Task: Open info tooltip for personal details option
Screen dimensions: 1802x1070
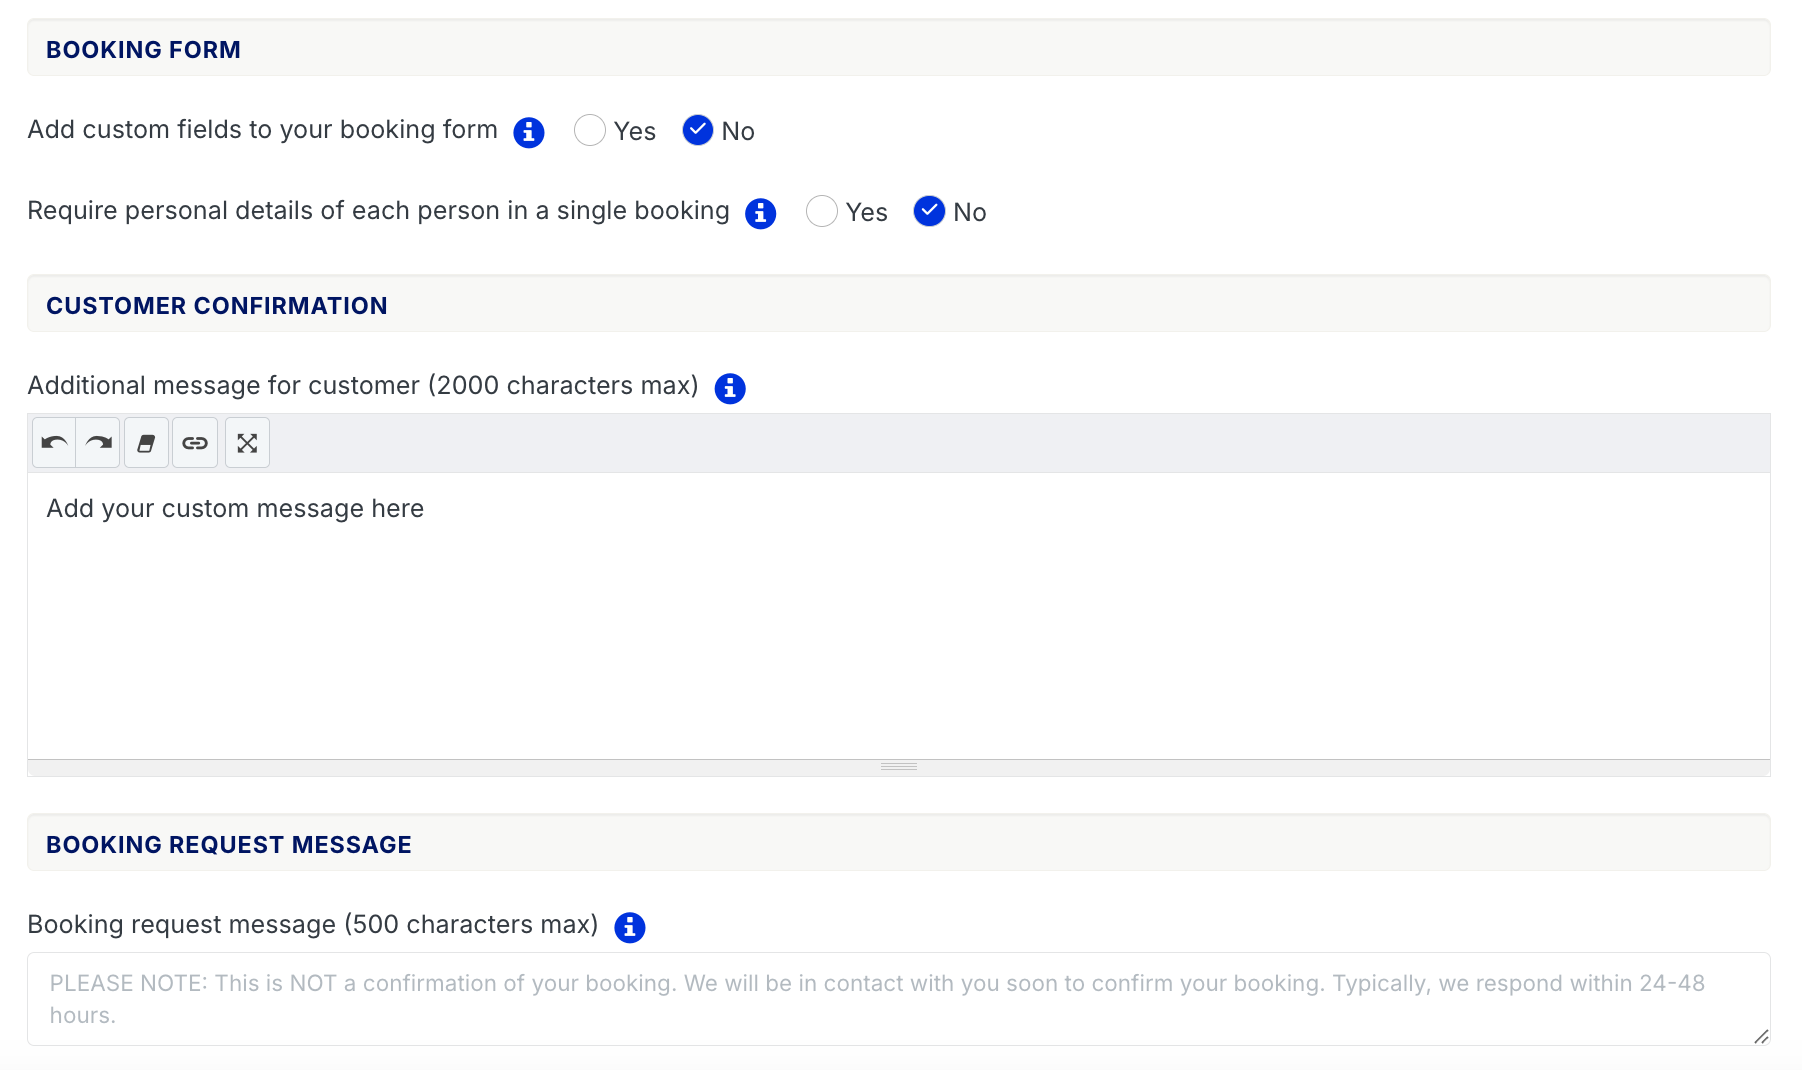Action: [x=761, y=213]
